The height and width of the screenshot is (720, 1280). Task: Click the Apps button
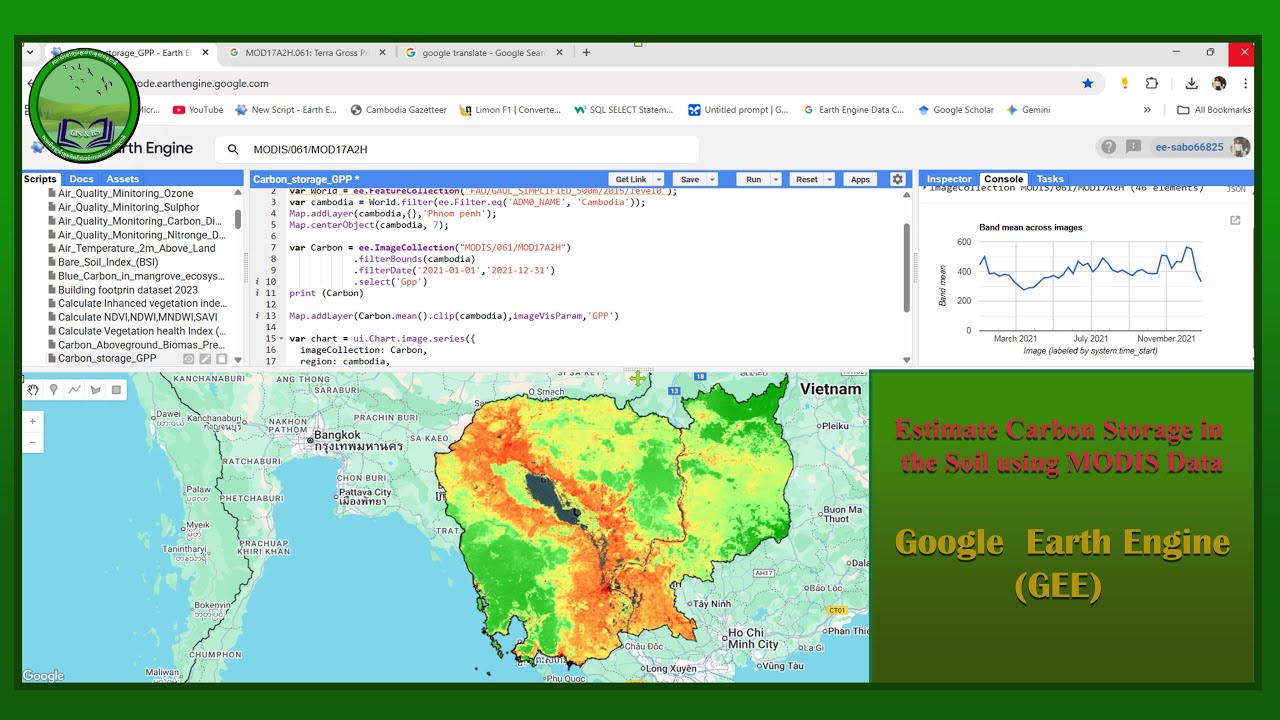tap(860, 179)
